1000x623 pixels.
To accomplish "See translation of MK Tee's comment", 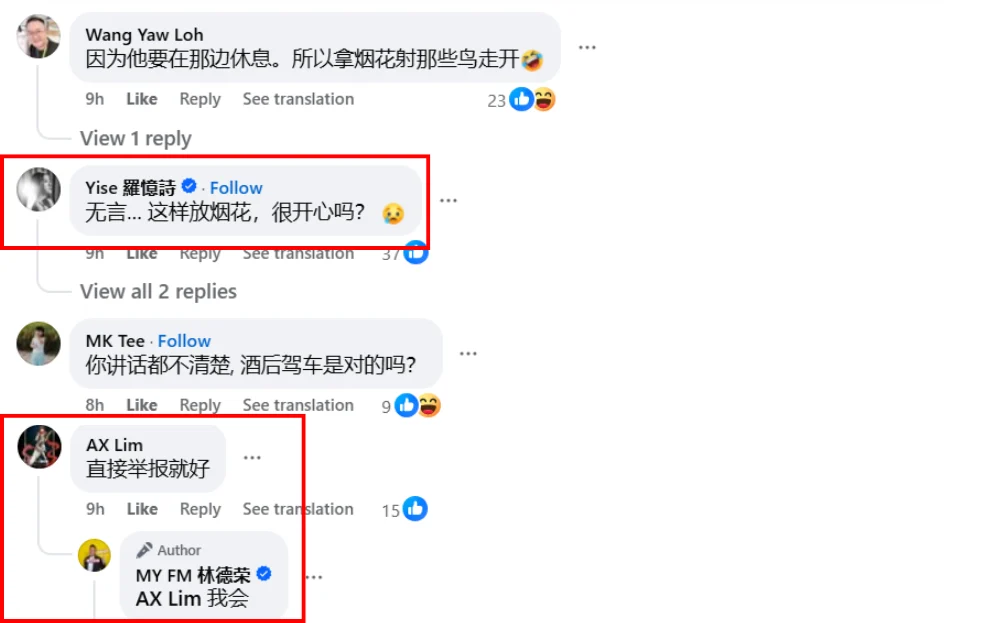I will point(298,405).
